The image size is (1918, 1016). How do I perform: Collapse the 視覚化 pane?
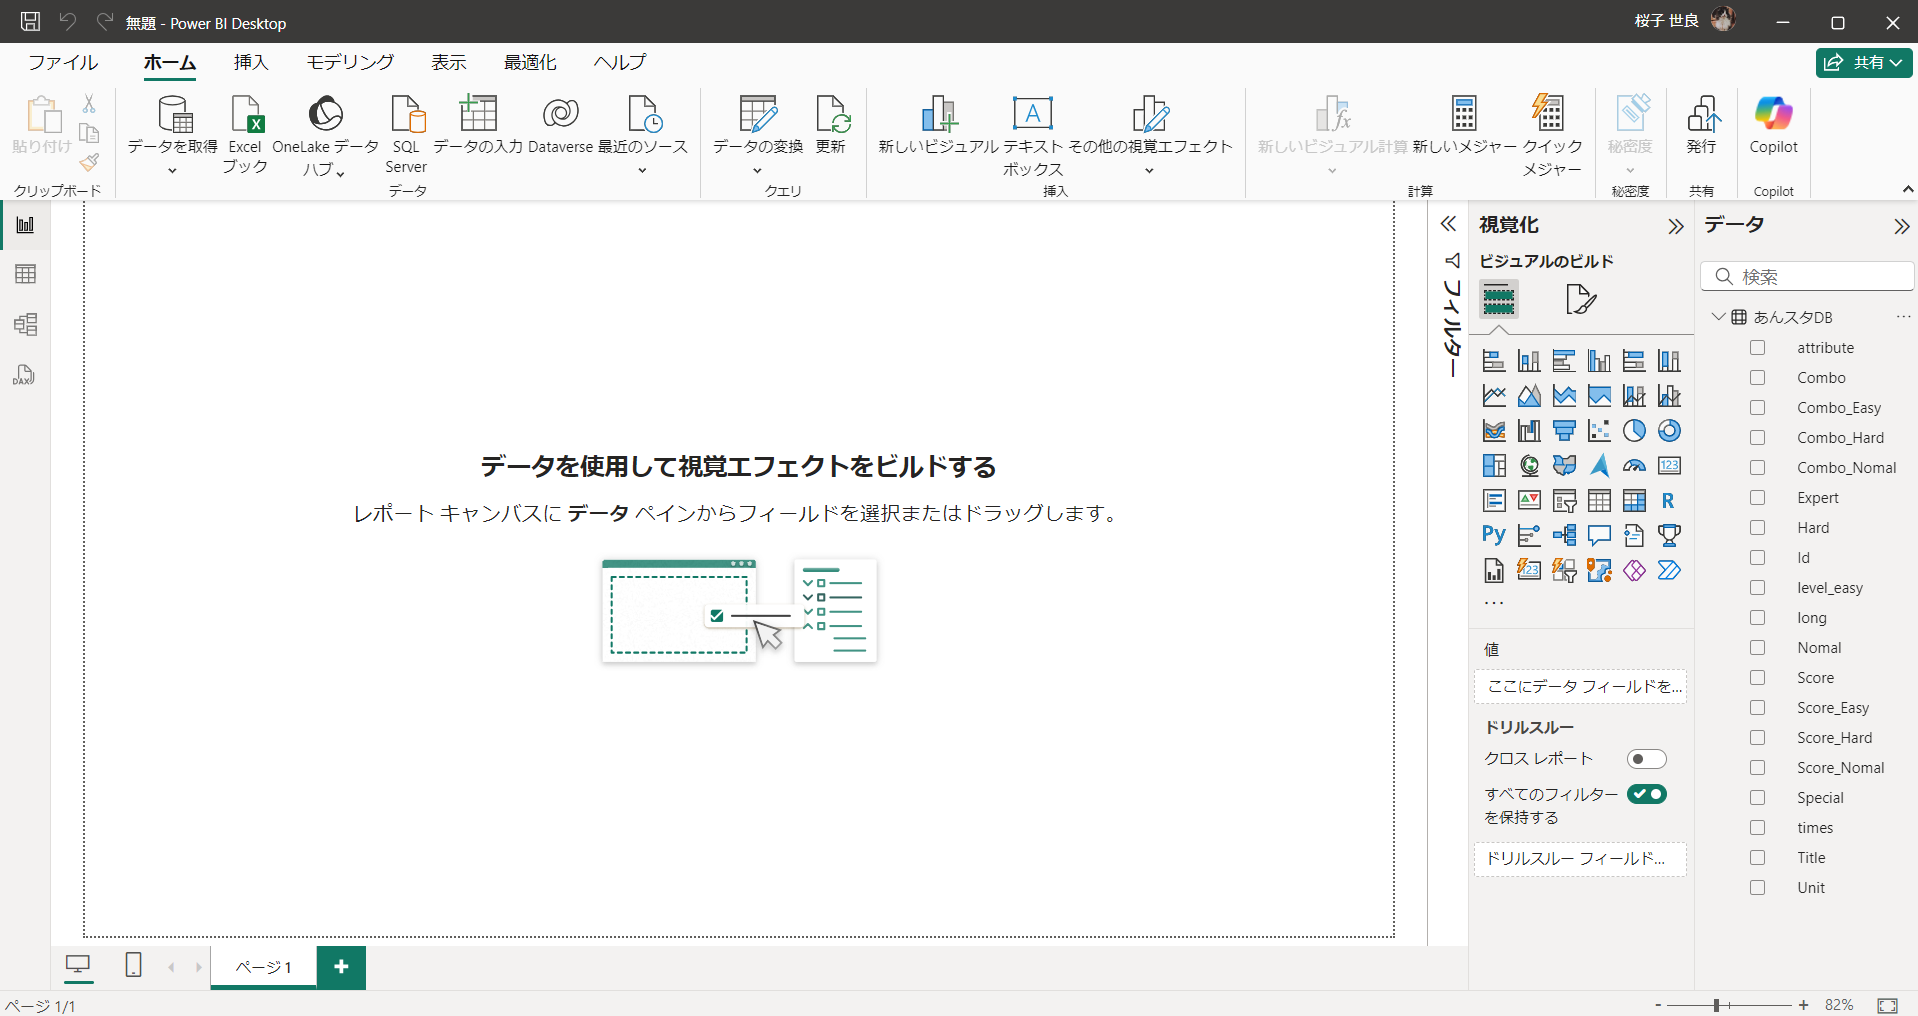coord(1676,227)
